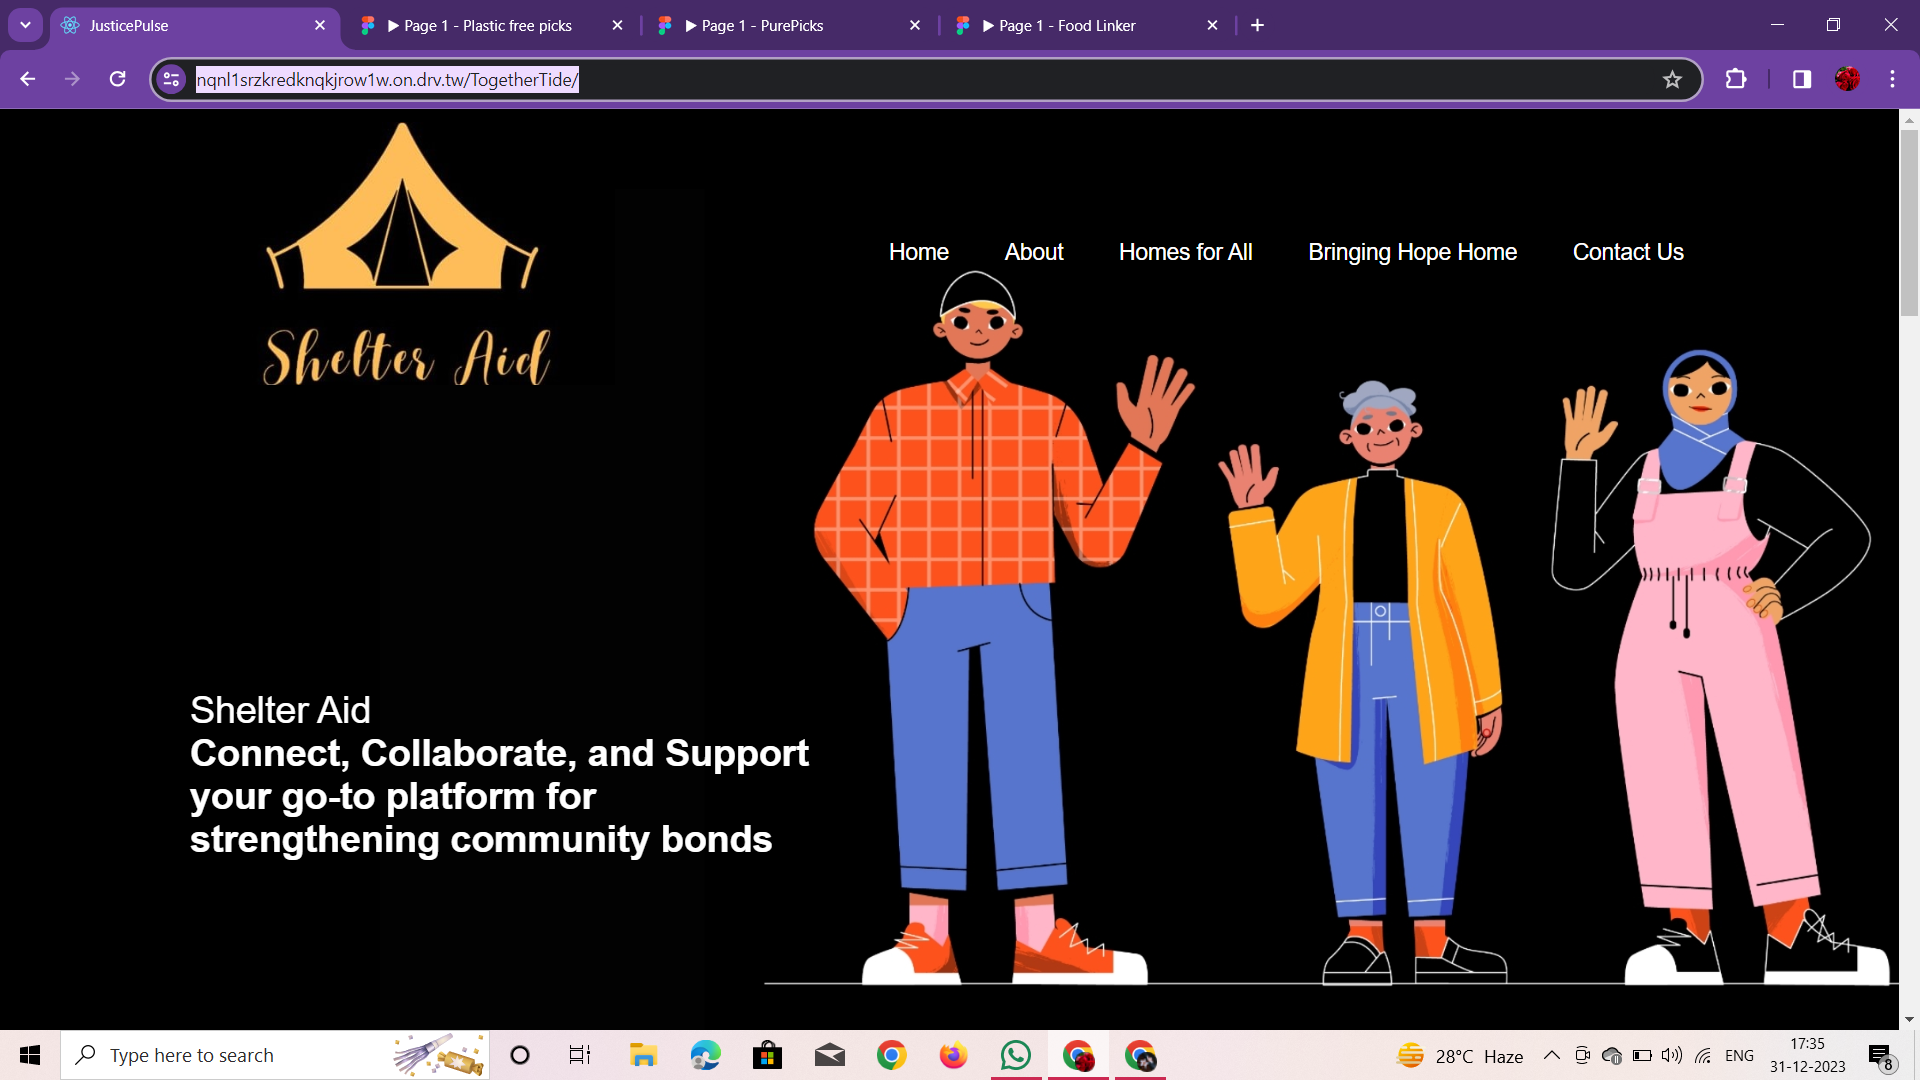Open Chrome three-dot menu
Screen dimensions: 1920x1080
point(1892,79)
